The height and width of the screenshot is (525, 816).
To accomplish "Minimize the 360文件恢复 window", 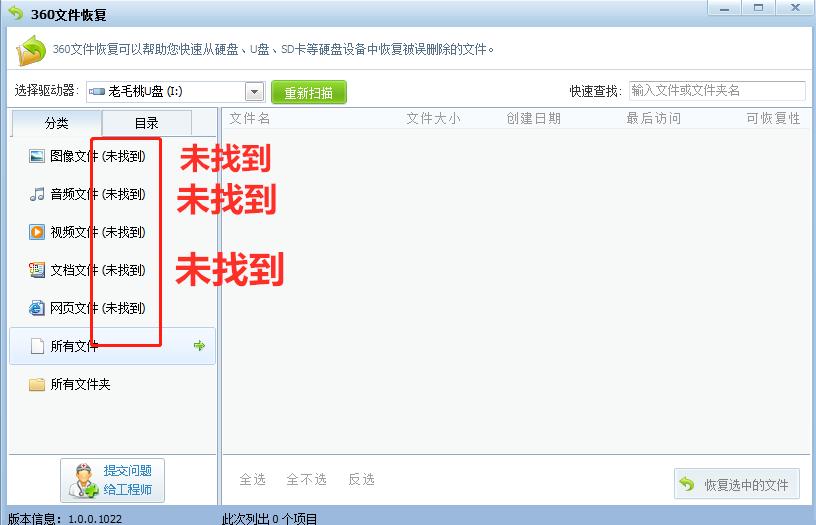I will pos(724,8).
